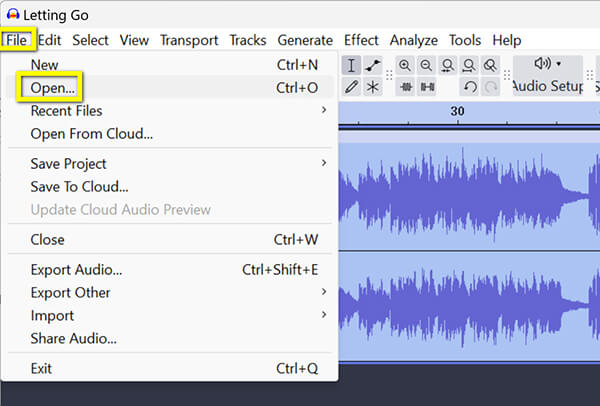Choose Open From Cloud... menu entry
Image resolution: width=600 pixels, height=406 pixels.
pyautogui.click(x=170, y=134)
